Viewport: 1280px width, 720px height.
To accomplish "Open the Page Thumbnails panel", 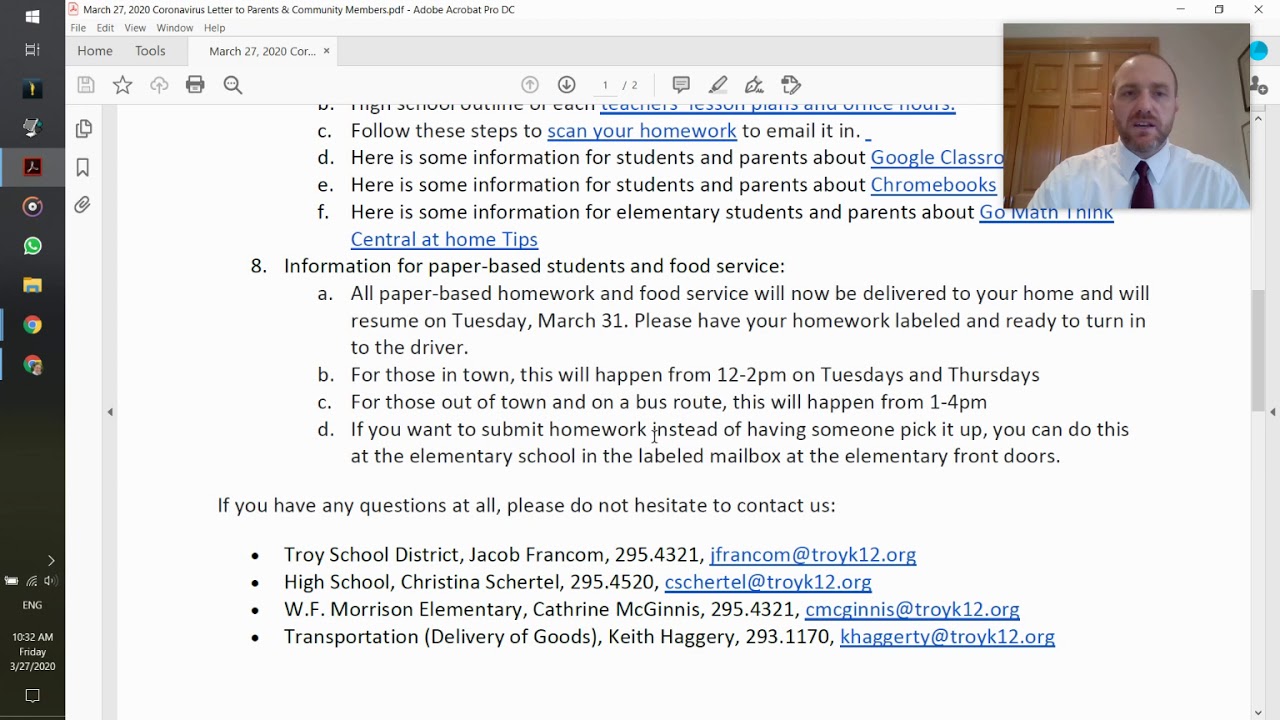I will coord(83,129).
